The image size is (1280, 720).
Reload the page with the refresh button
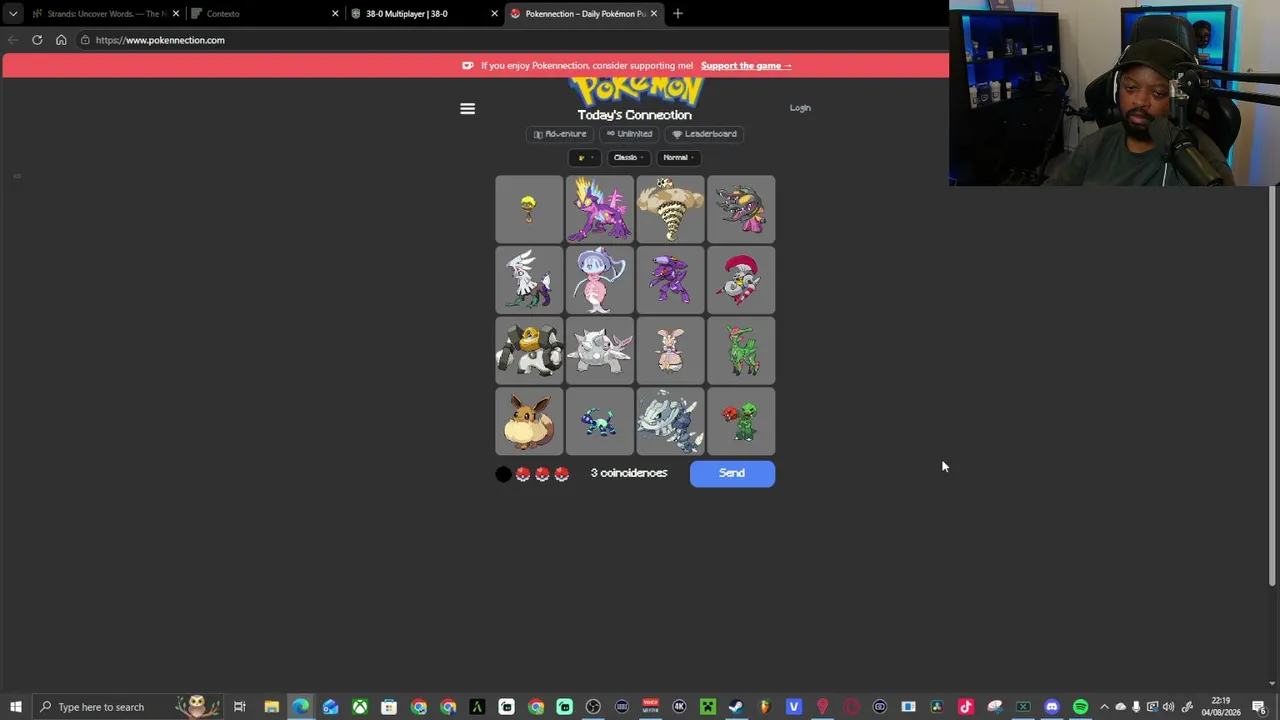tap(37, 40)
